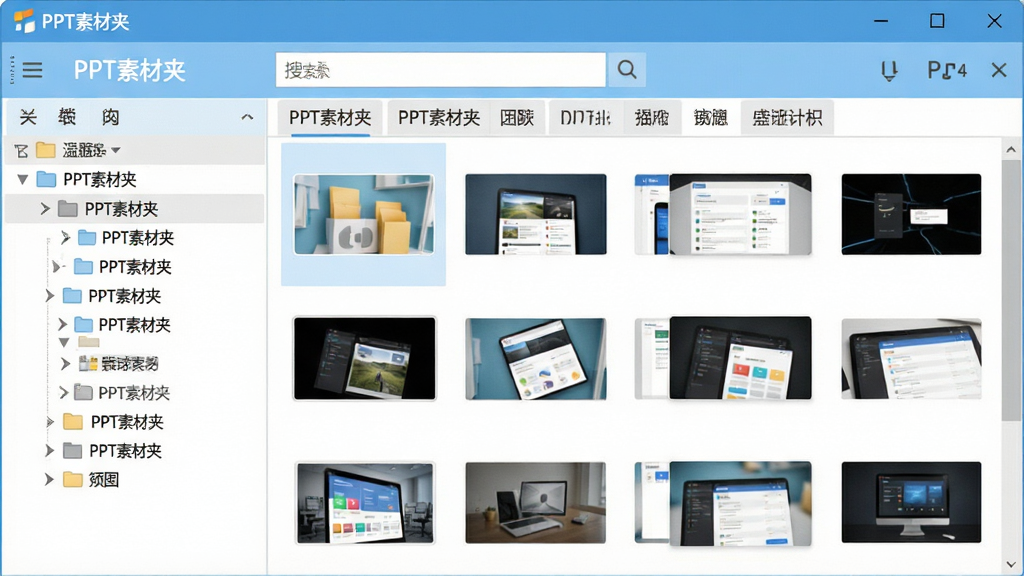Viewport: 1024px width, 576px height.
Task: Select the highlighted folders illustration thumbnail
Action: point(364,214)
